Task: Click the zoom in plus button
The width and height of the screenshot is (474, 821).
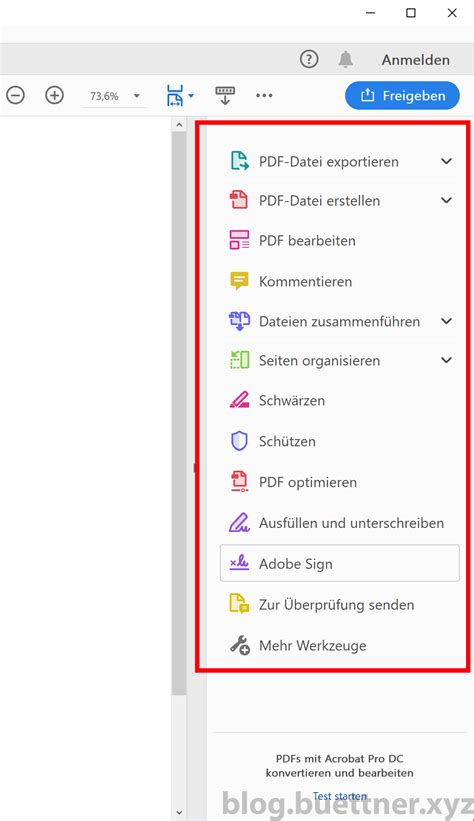Action: pos(54,95)
